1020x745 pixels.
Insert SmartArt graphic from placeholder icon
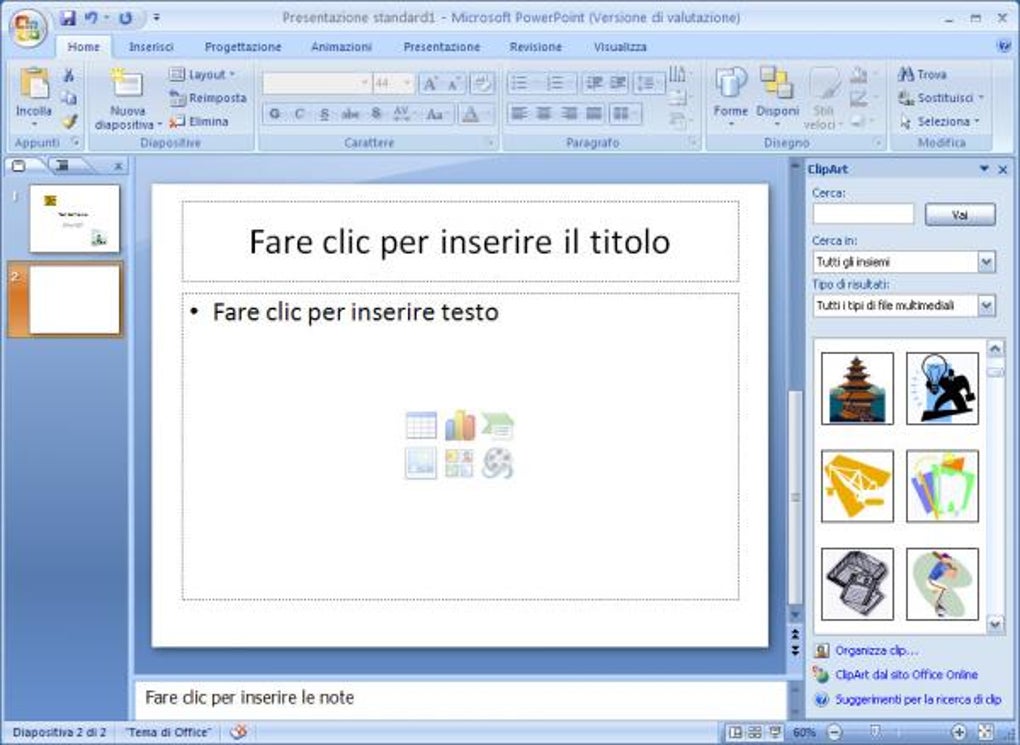(498, 426)
